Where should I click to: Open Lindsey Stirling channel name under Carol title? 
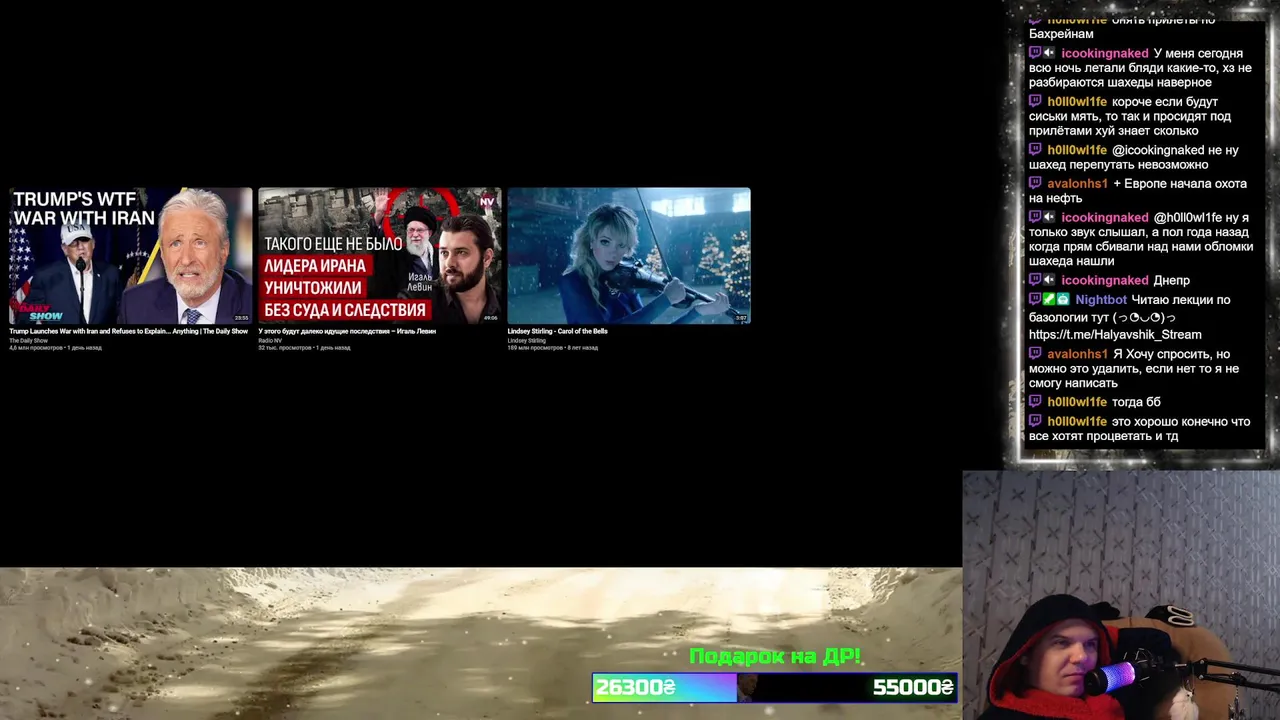pyautogui.click(x=526, y=341)
